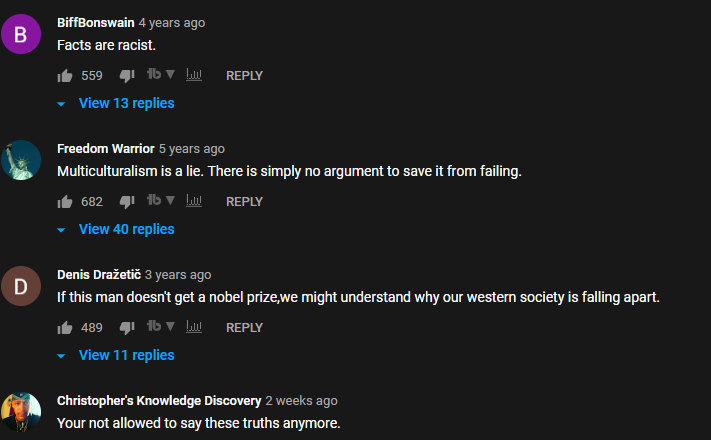Expand View 13 replies thread
Screen dimensions: 711x440
[x=116, y=103]
